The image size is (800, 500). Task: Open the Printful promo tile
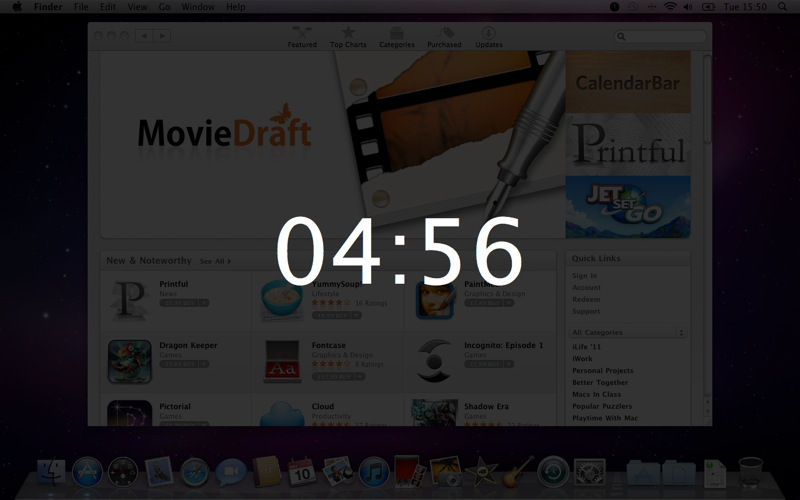(628, 145)
